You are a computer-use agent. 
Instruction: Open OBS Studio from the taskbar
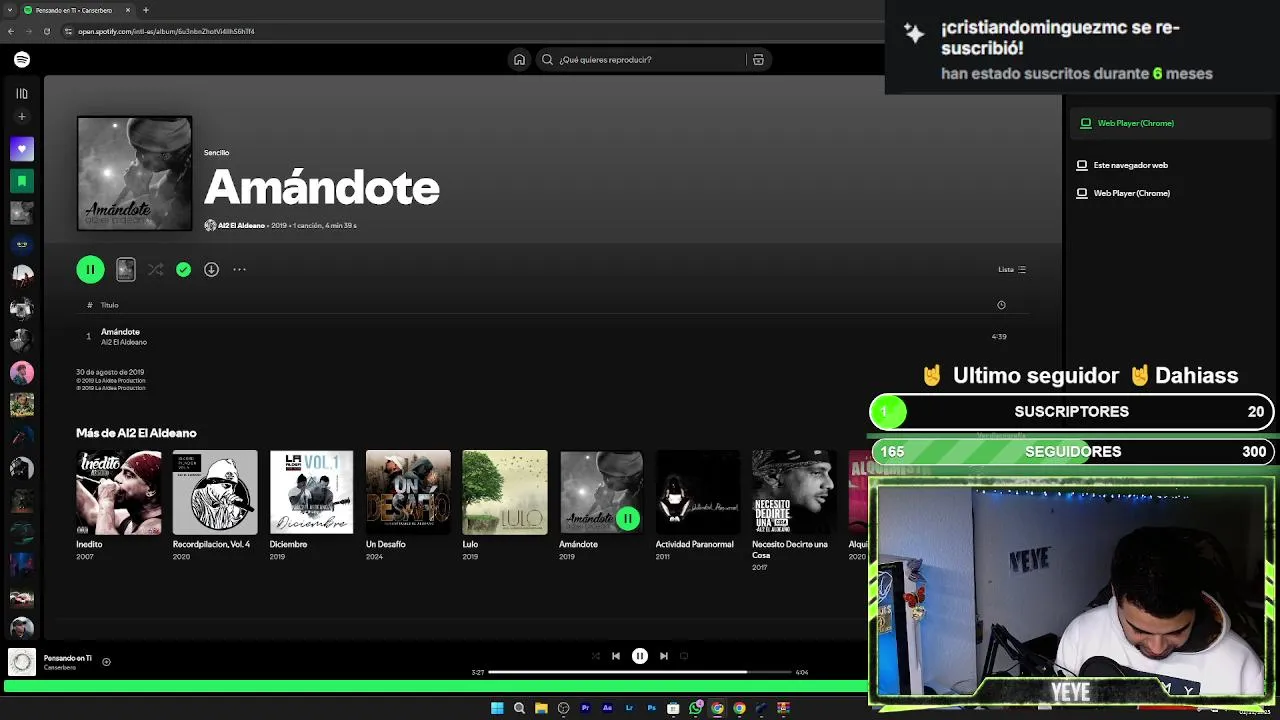pos(563,708)
